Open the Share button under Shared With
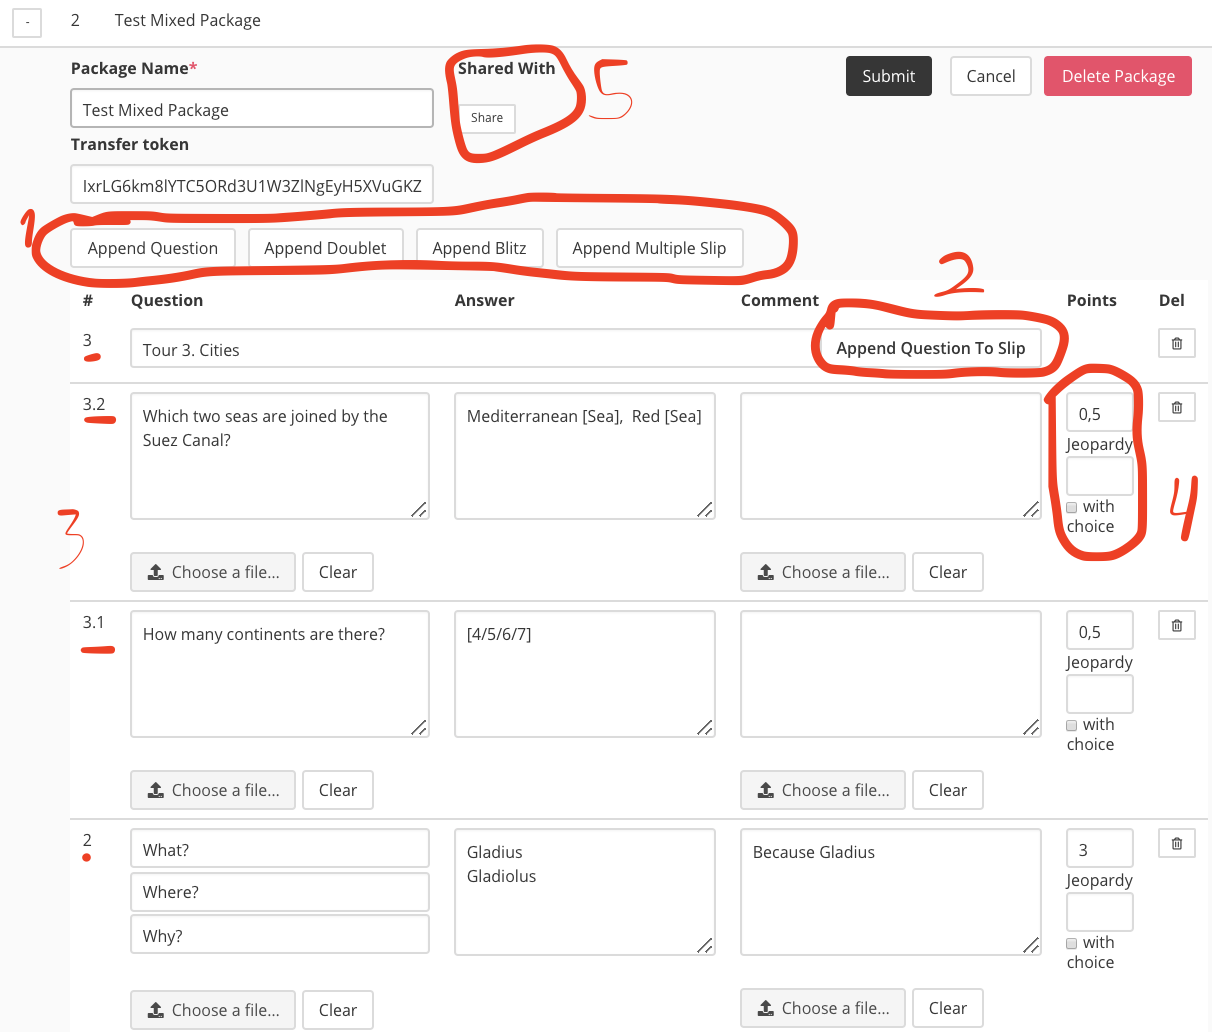This screenshot has width=1212, height=1032. [487, 118]
